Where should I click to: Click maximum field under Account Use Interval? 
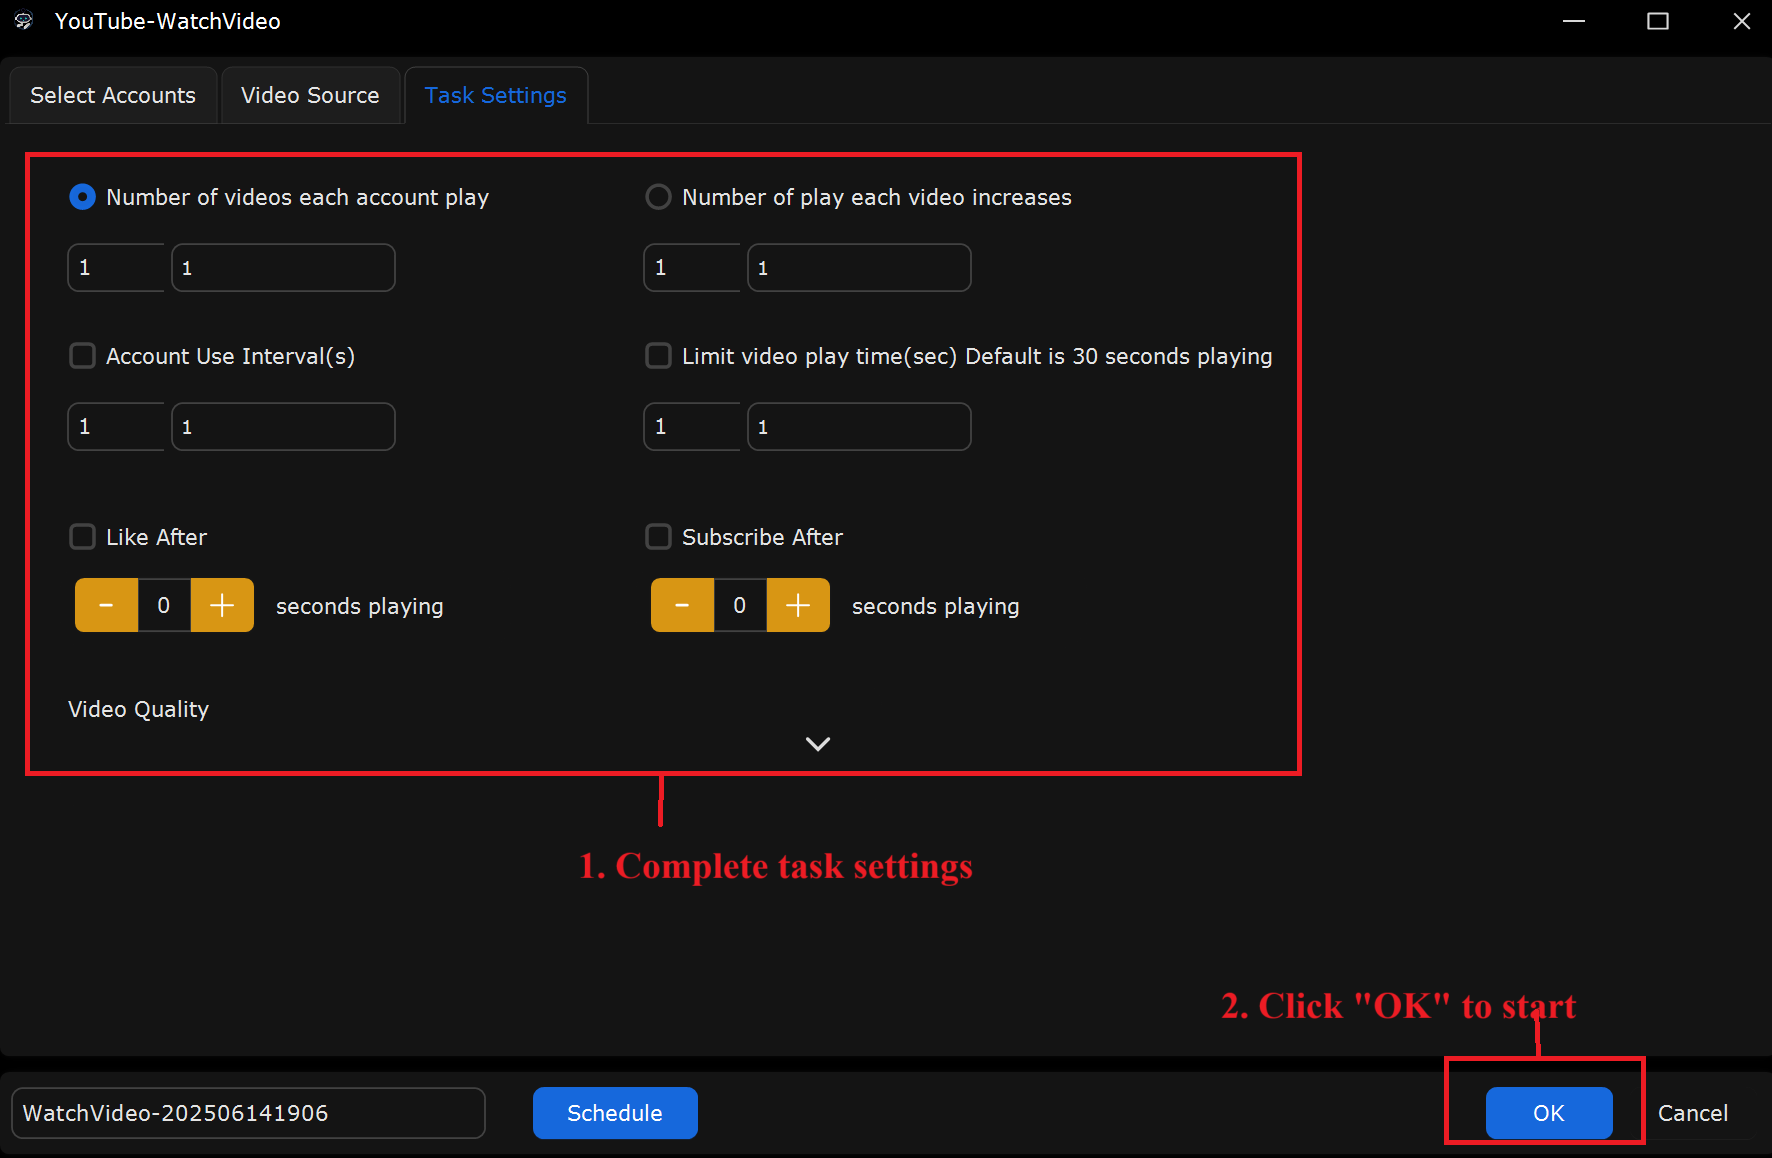click(283, 427)
